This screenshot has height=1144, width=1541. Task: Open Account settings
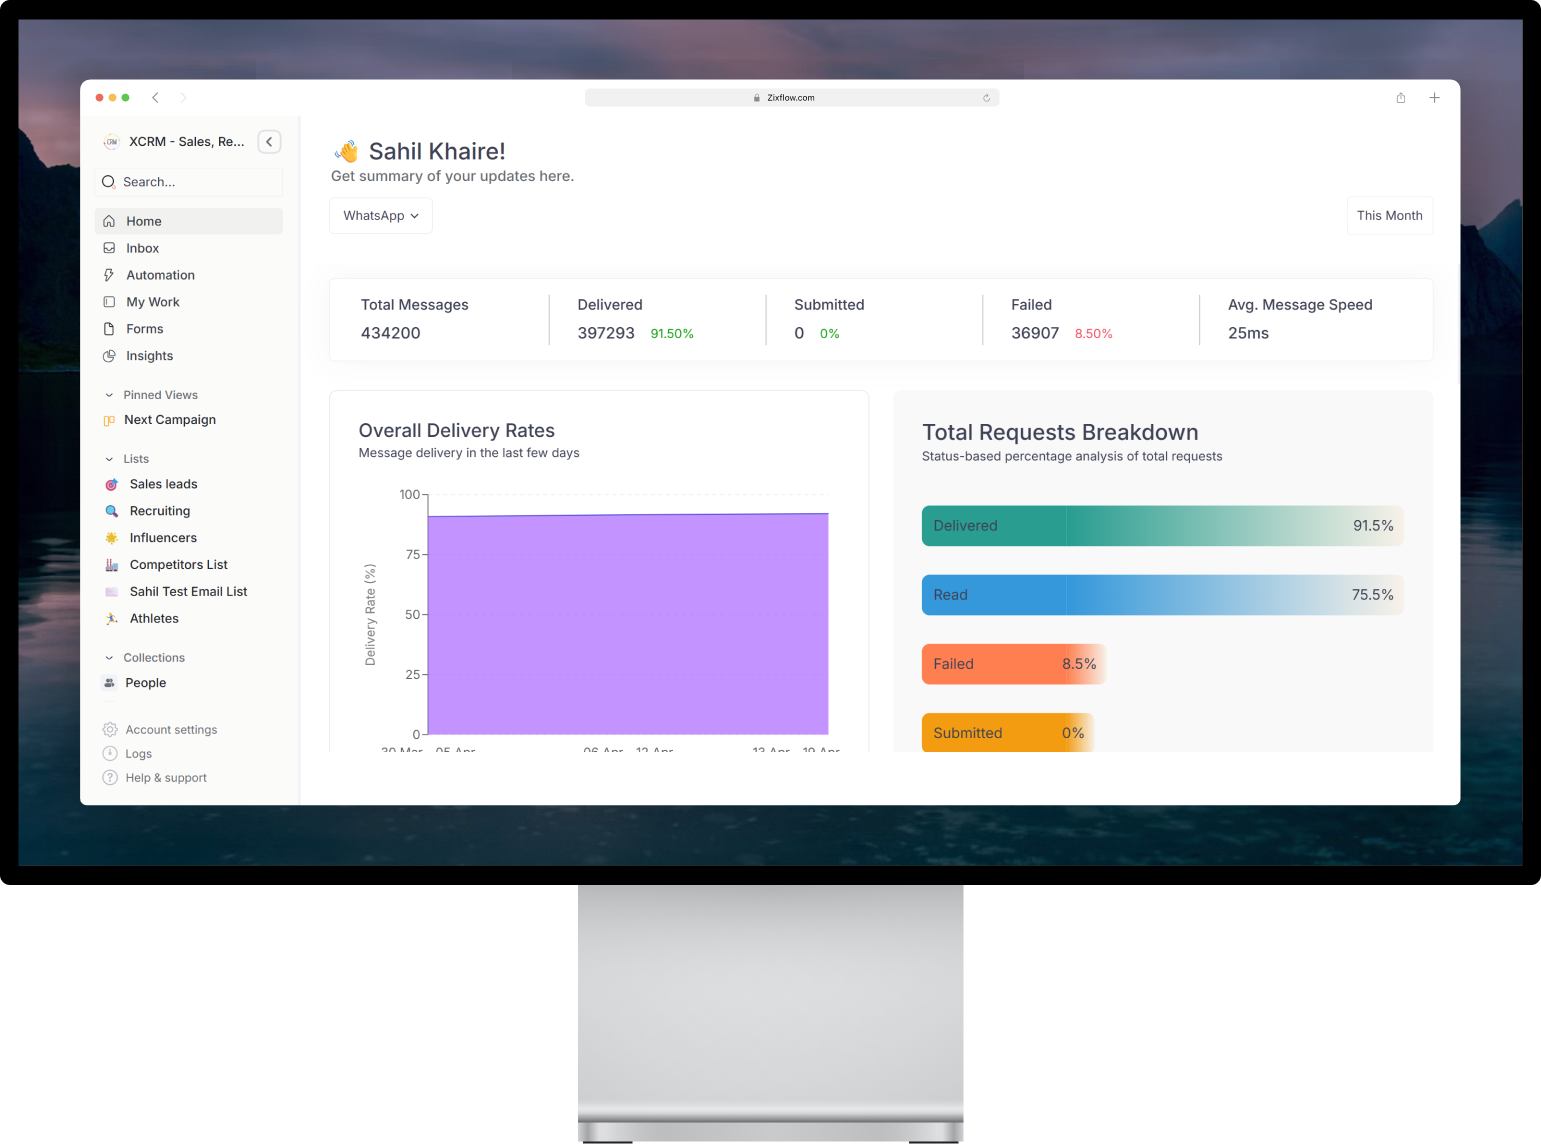[x=170, y=729]
